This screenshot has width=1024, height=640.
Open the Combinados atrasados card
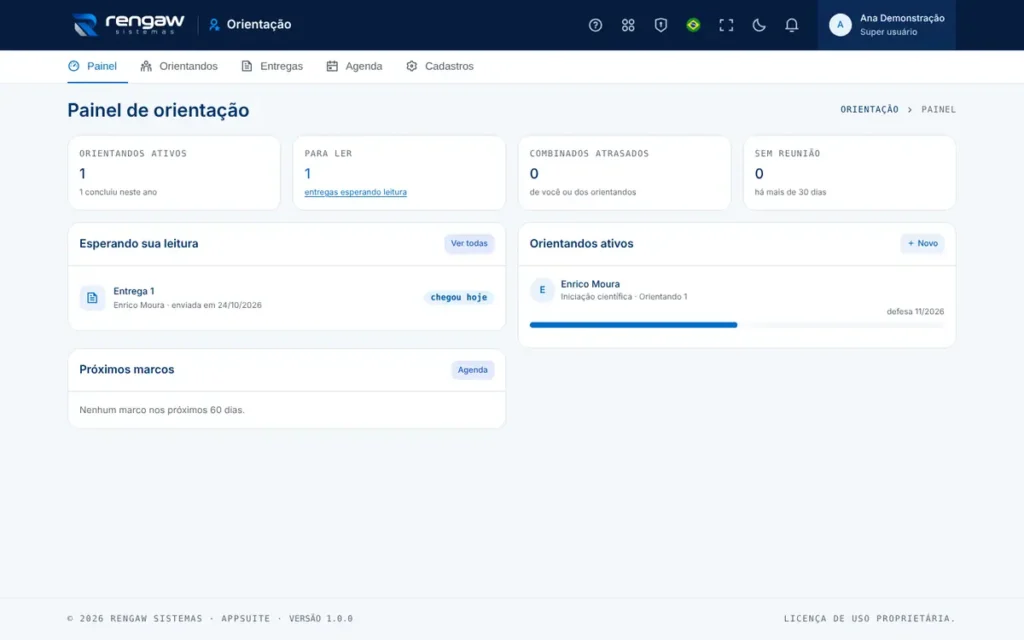[x=624, y=173]
